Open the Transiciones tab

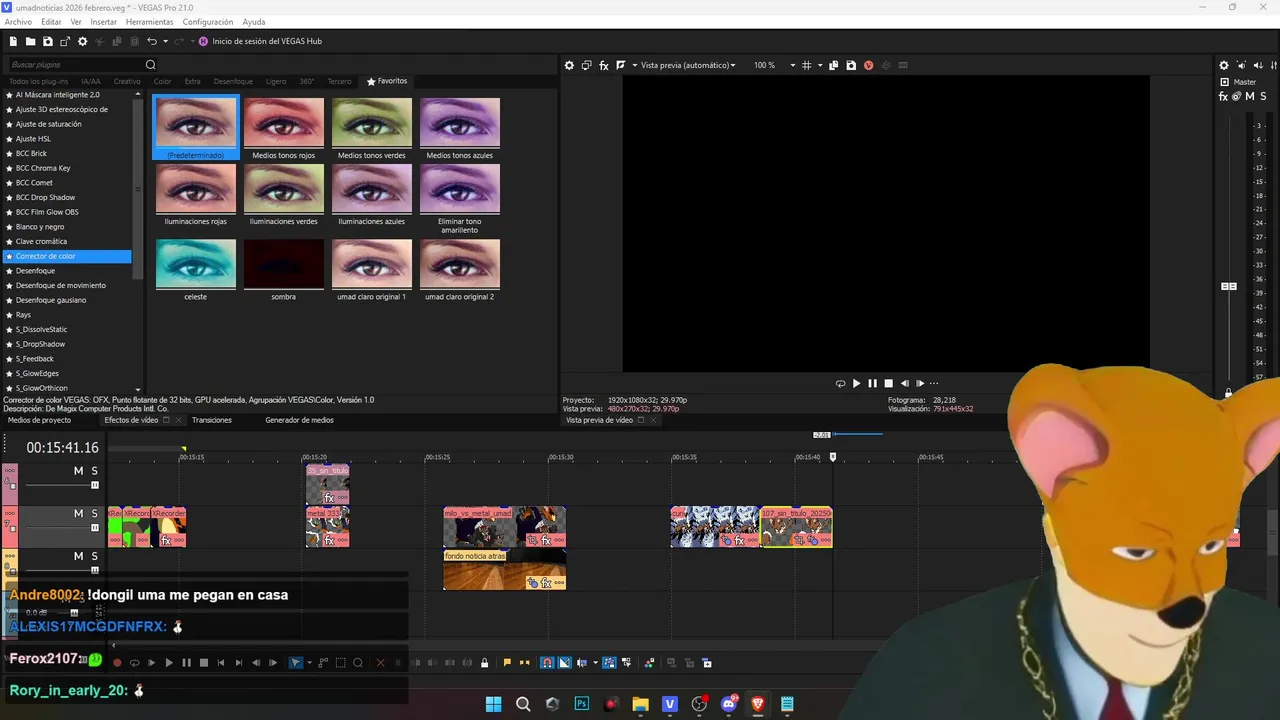(212, 420)
